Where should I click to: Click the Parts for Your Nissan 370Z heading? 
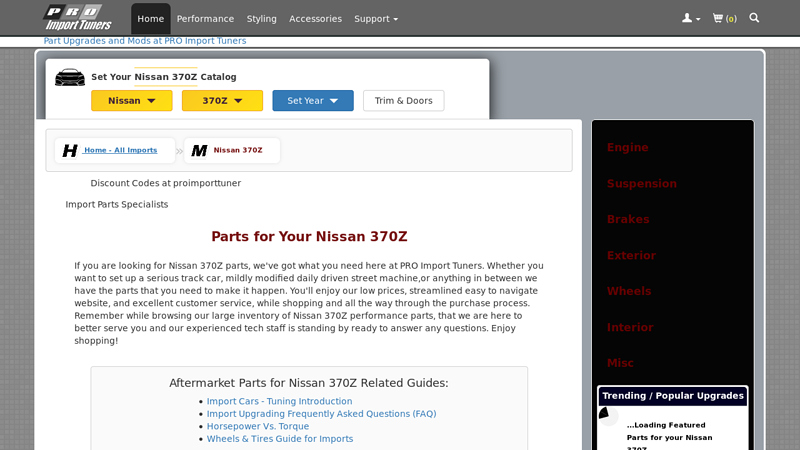[x=309, y=237]
